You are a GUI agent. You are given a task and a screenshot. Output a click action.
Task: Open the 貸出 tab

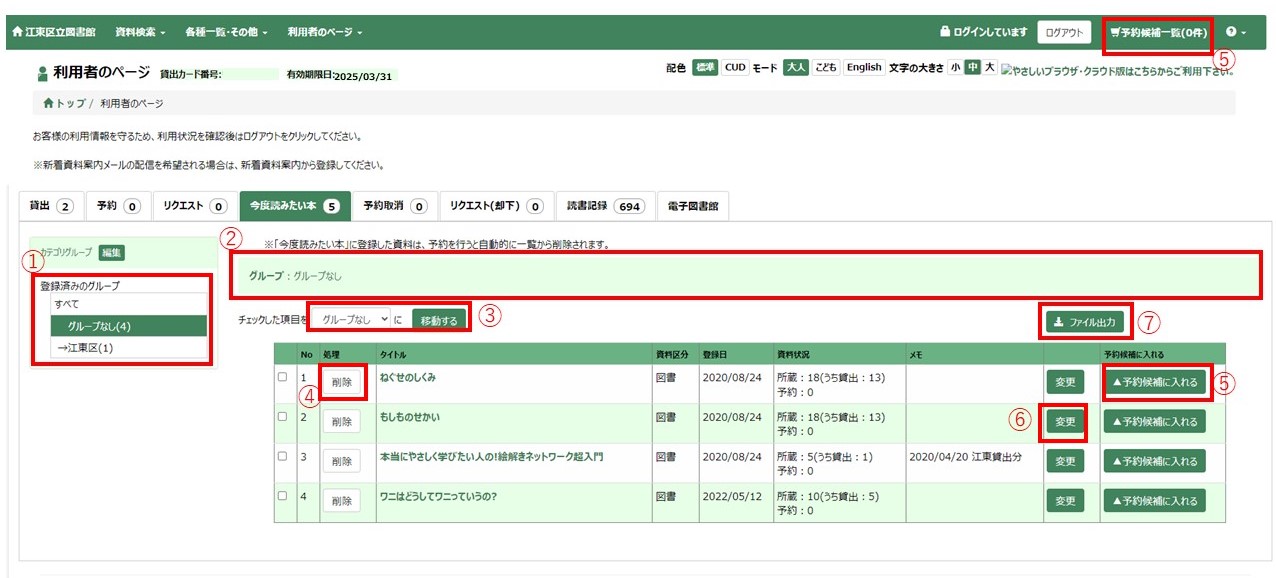coord(51,206)
